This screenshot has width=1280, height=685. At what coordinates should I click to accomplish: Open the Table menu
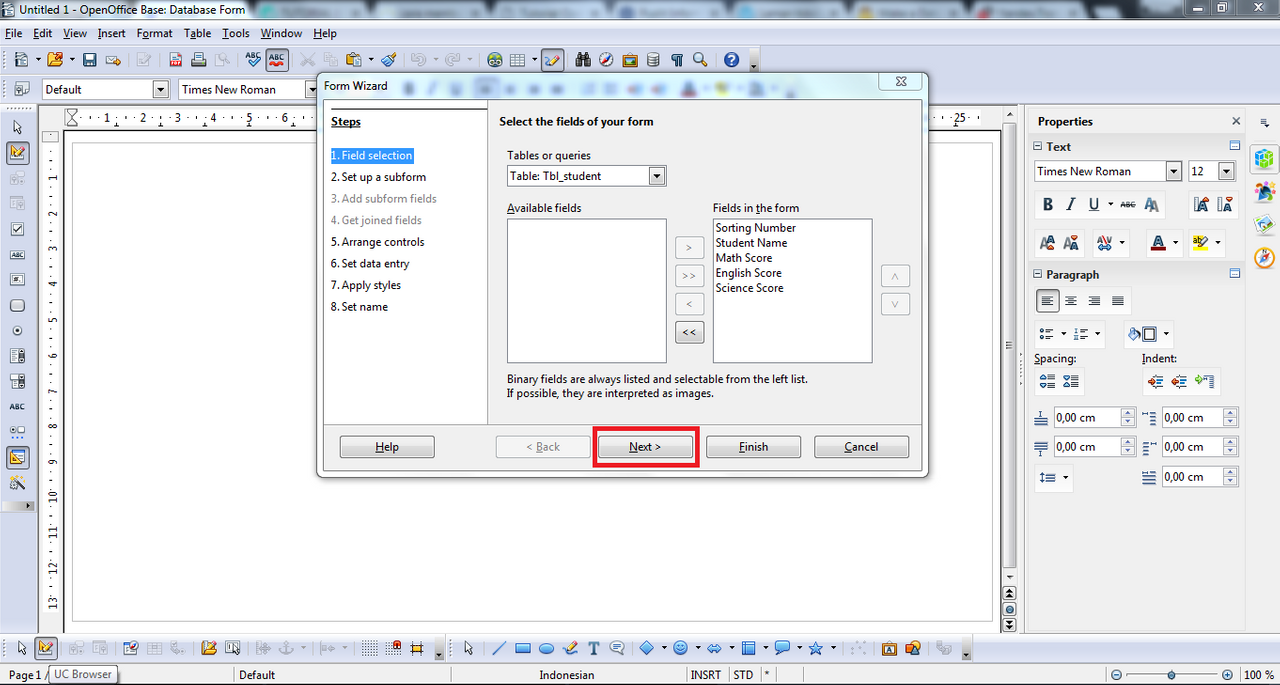coord(197,33)
